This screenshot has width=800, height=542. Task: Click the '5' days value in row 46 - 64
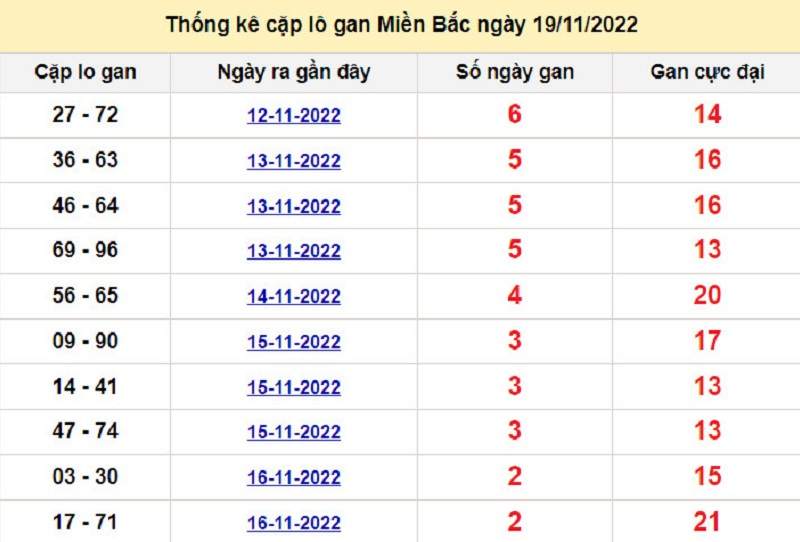515,205
